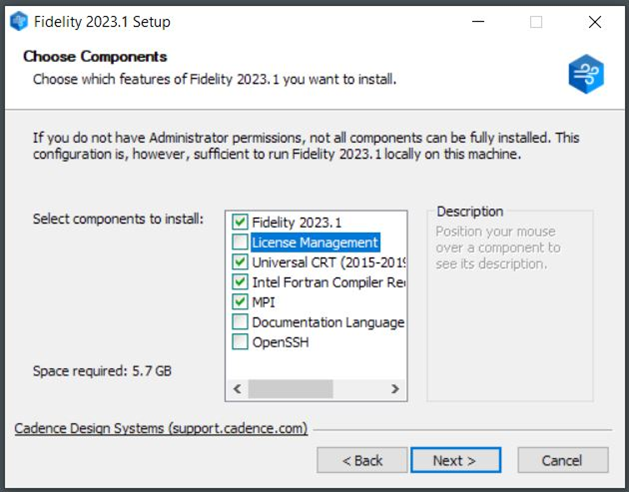The width and height of the screenshot is (629, 492).
Task: Select the Documentation Language entry text
Action: pos(328,322)
